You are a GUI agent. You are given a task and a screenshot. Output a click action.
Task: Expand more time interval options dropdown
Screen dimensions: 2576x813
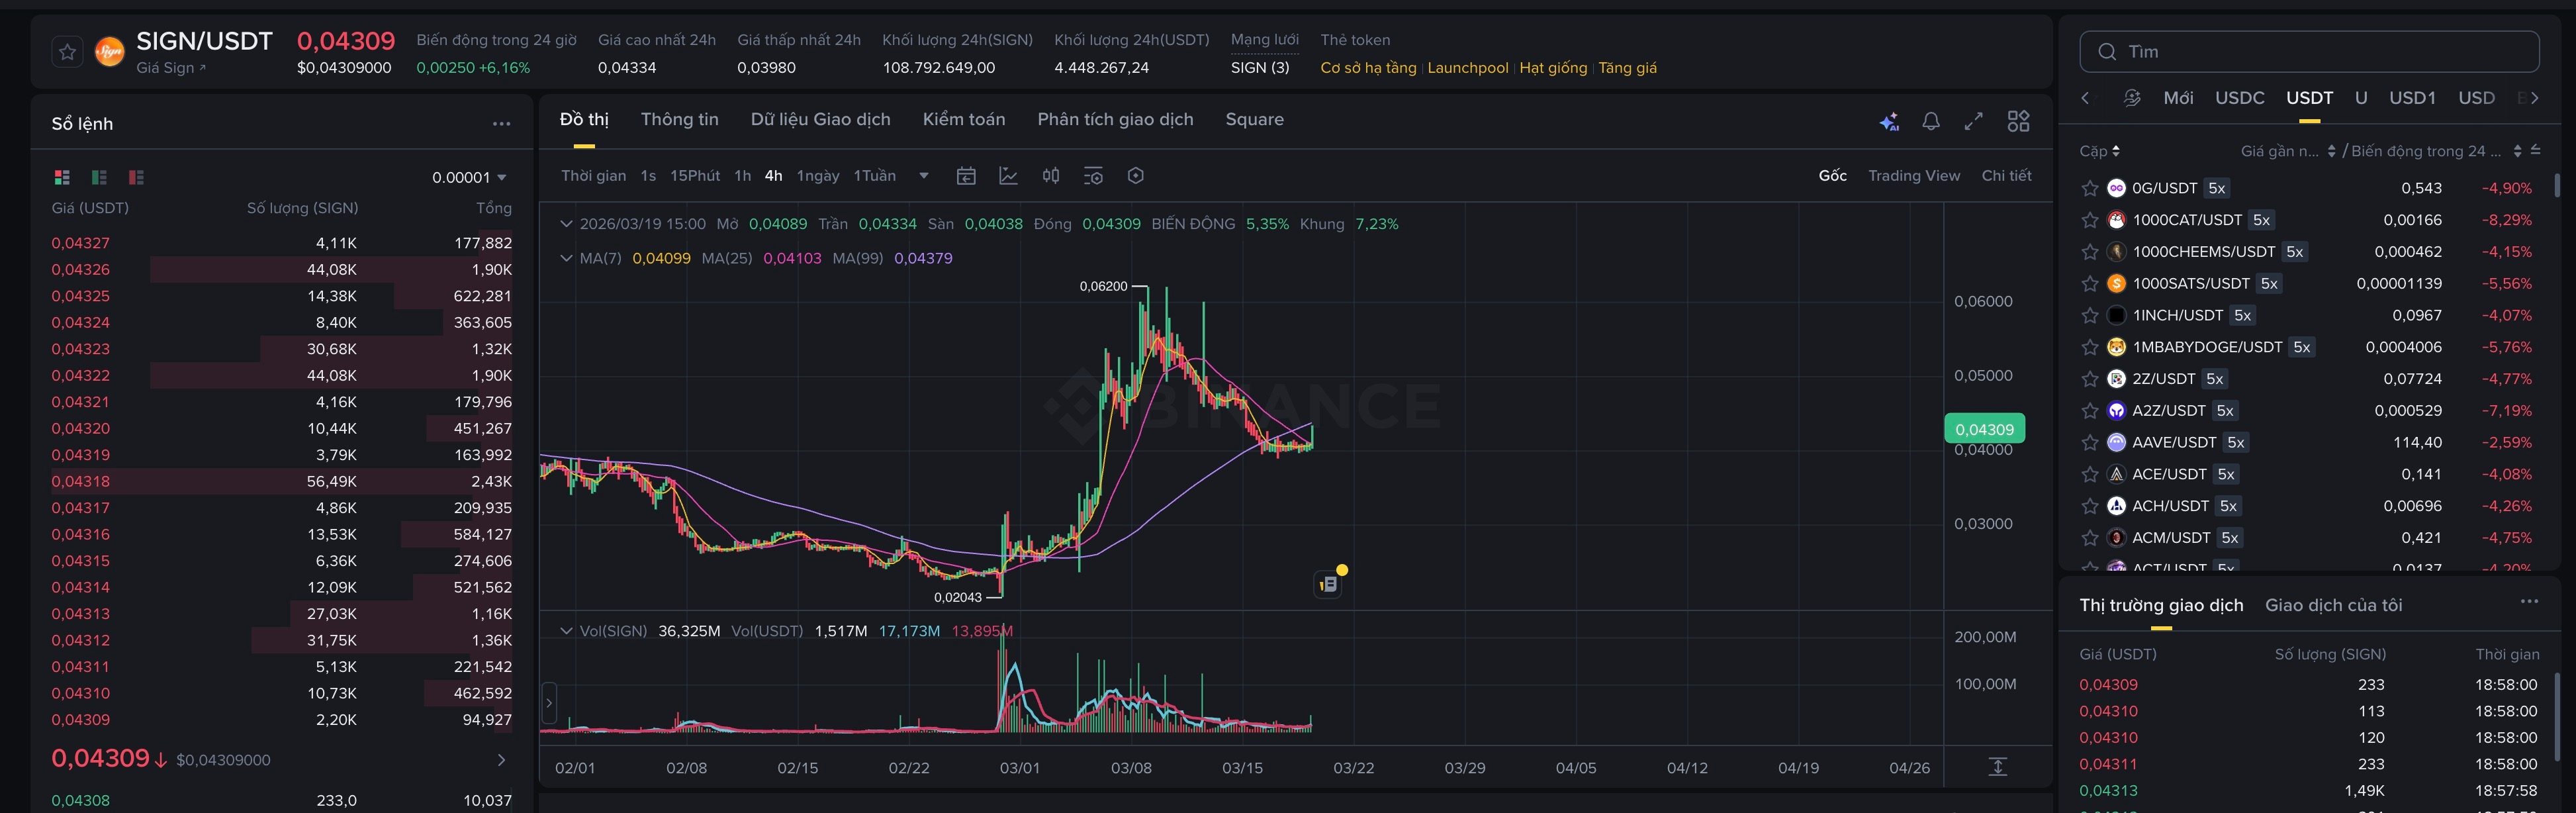pyautogui.click(x=924, y=176)
